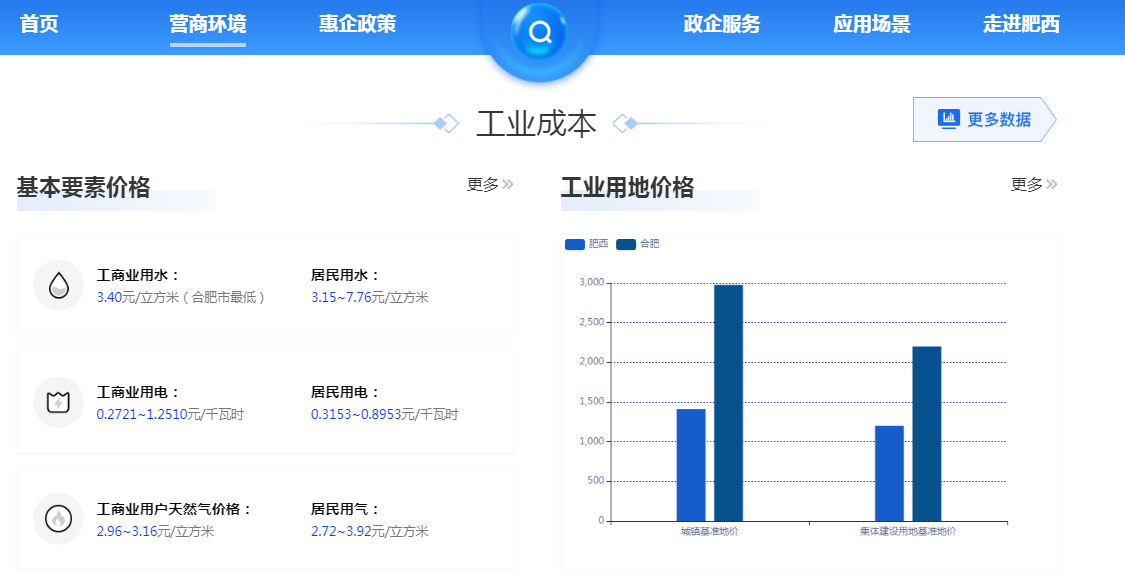Viewport: 1125px width, 577px height.
Task: Click the water drop icon for water prices
Action: click(60, 285)
